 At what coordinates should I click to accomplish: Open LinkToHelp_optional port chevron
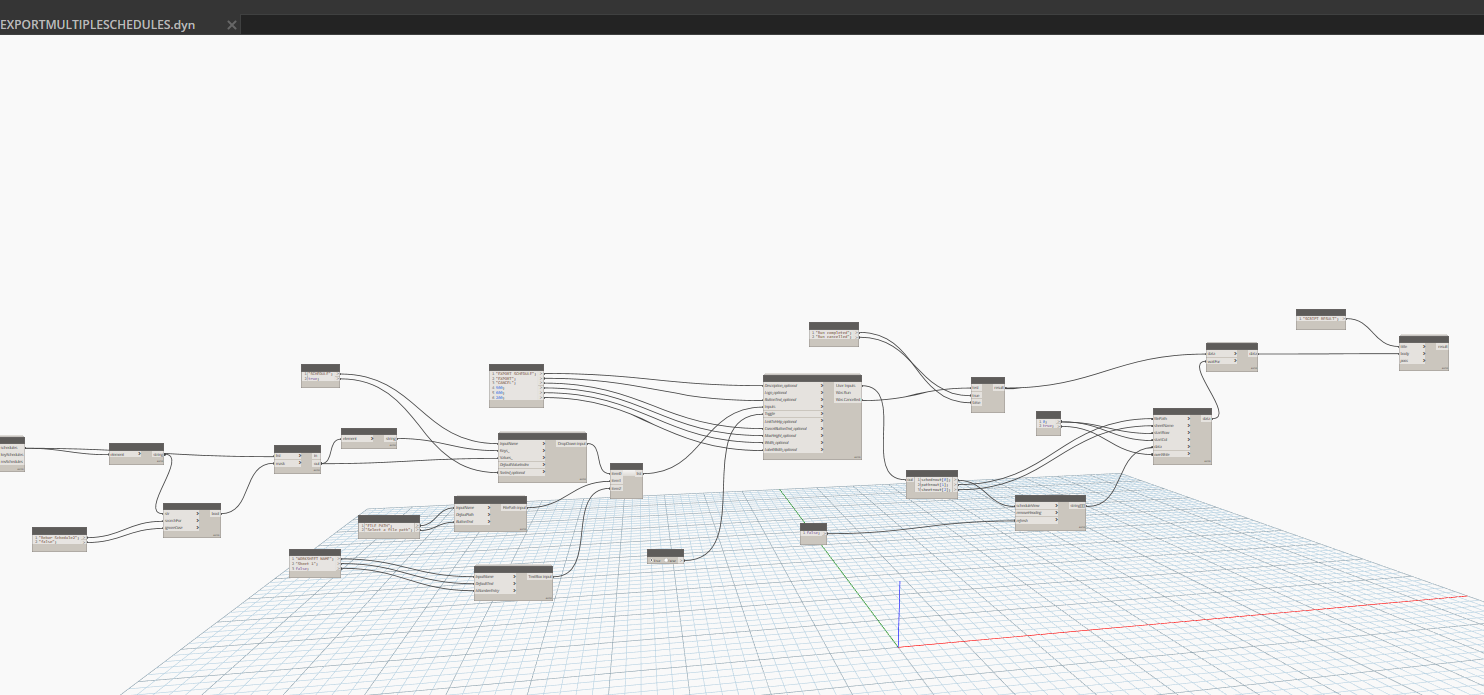[x=822, y=421]
